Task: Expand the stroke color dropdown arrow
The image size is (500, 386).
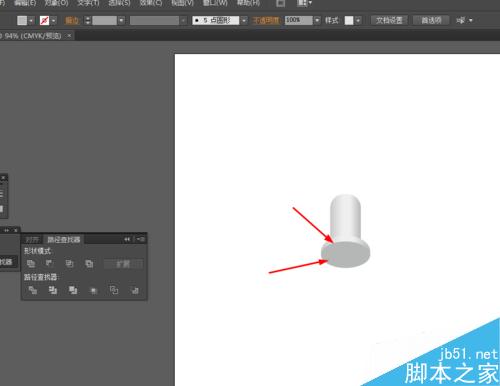Action: [x=54, y=21]
